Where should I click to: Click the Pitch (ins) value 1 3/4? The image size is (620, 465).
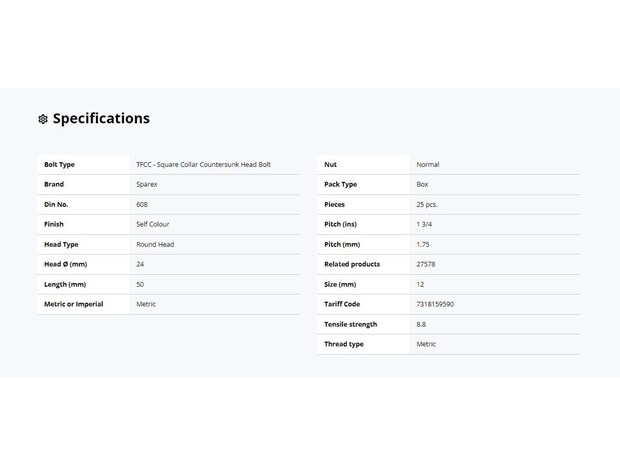click(x=424, y=224)
